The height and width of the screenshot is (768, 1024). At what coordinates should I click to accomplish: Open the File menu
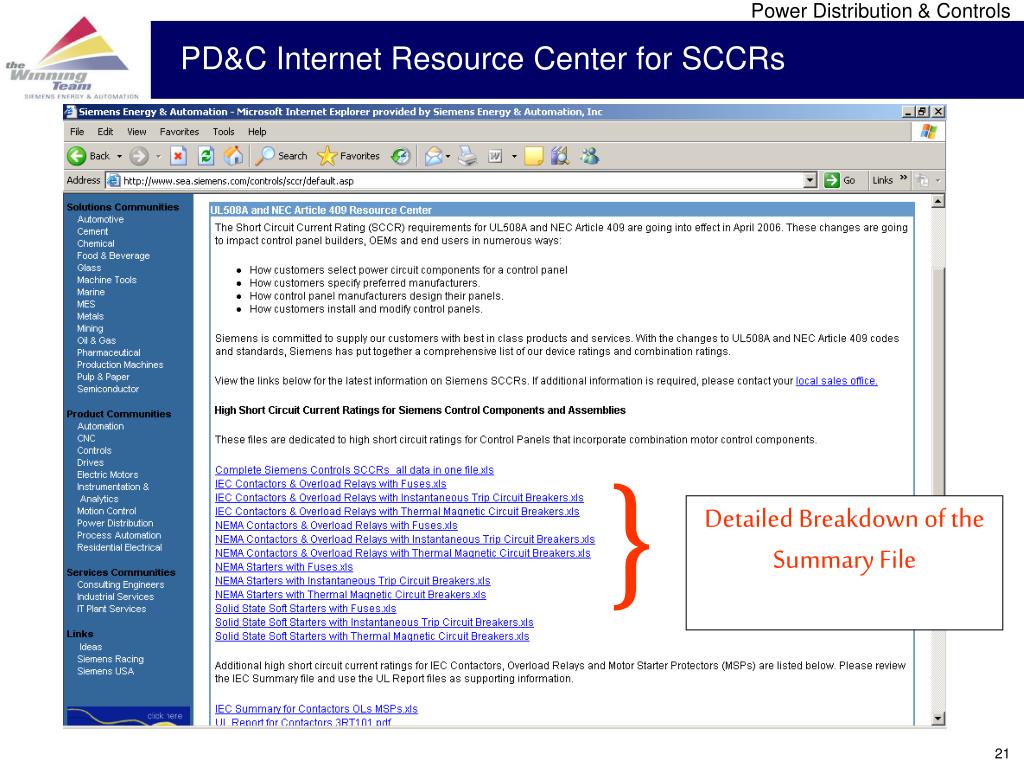[x=77, y=132]
